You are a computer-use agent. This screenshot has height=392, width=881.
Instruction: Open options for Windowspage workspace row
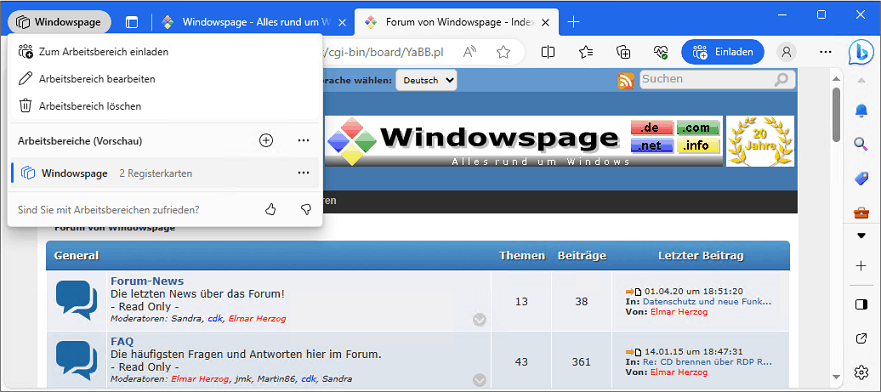coord(303,173)
